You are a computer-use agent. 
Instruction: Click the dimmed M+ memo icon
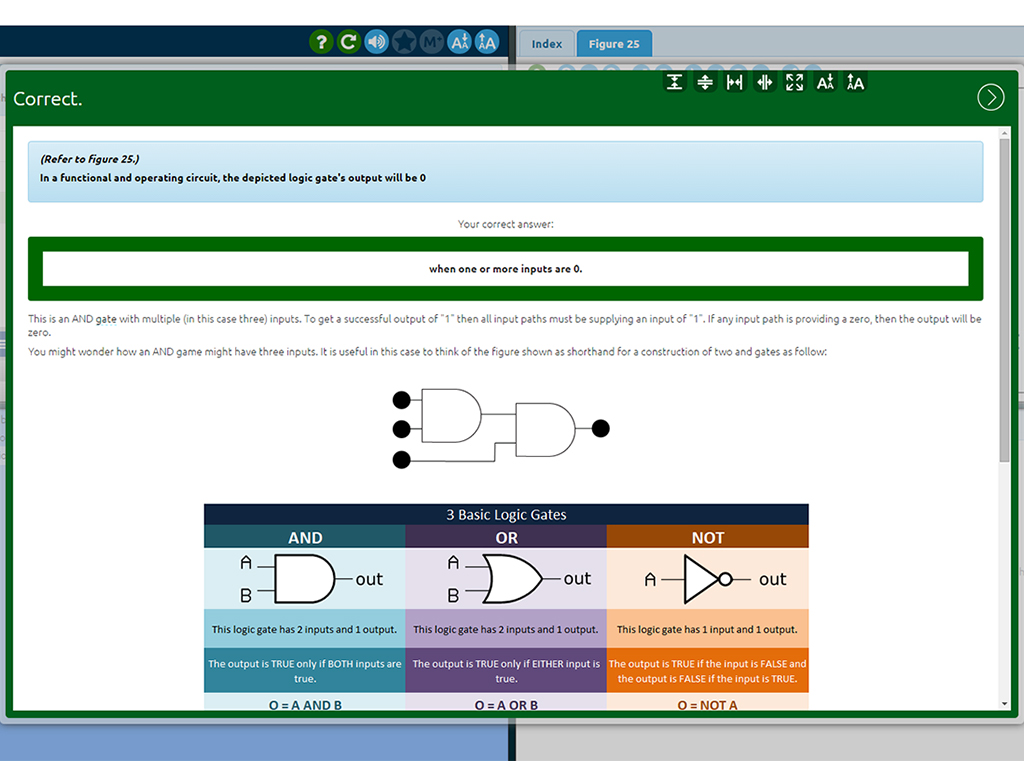(x=432, y=42)
